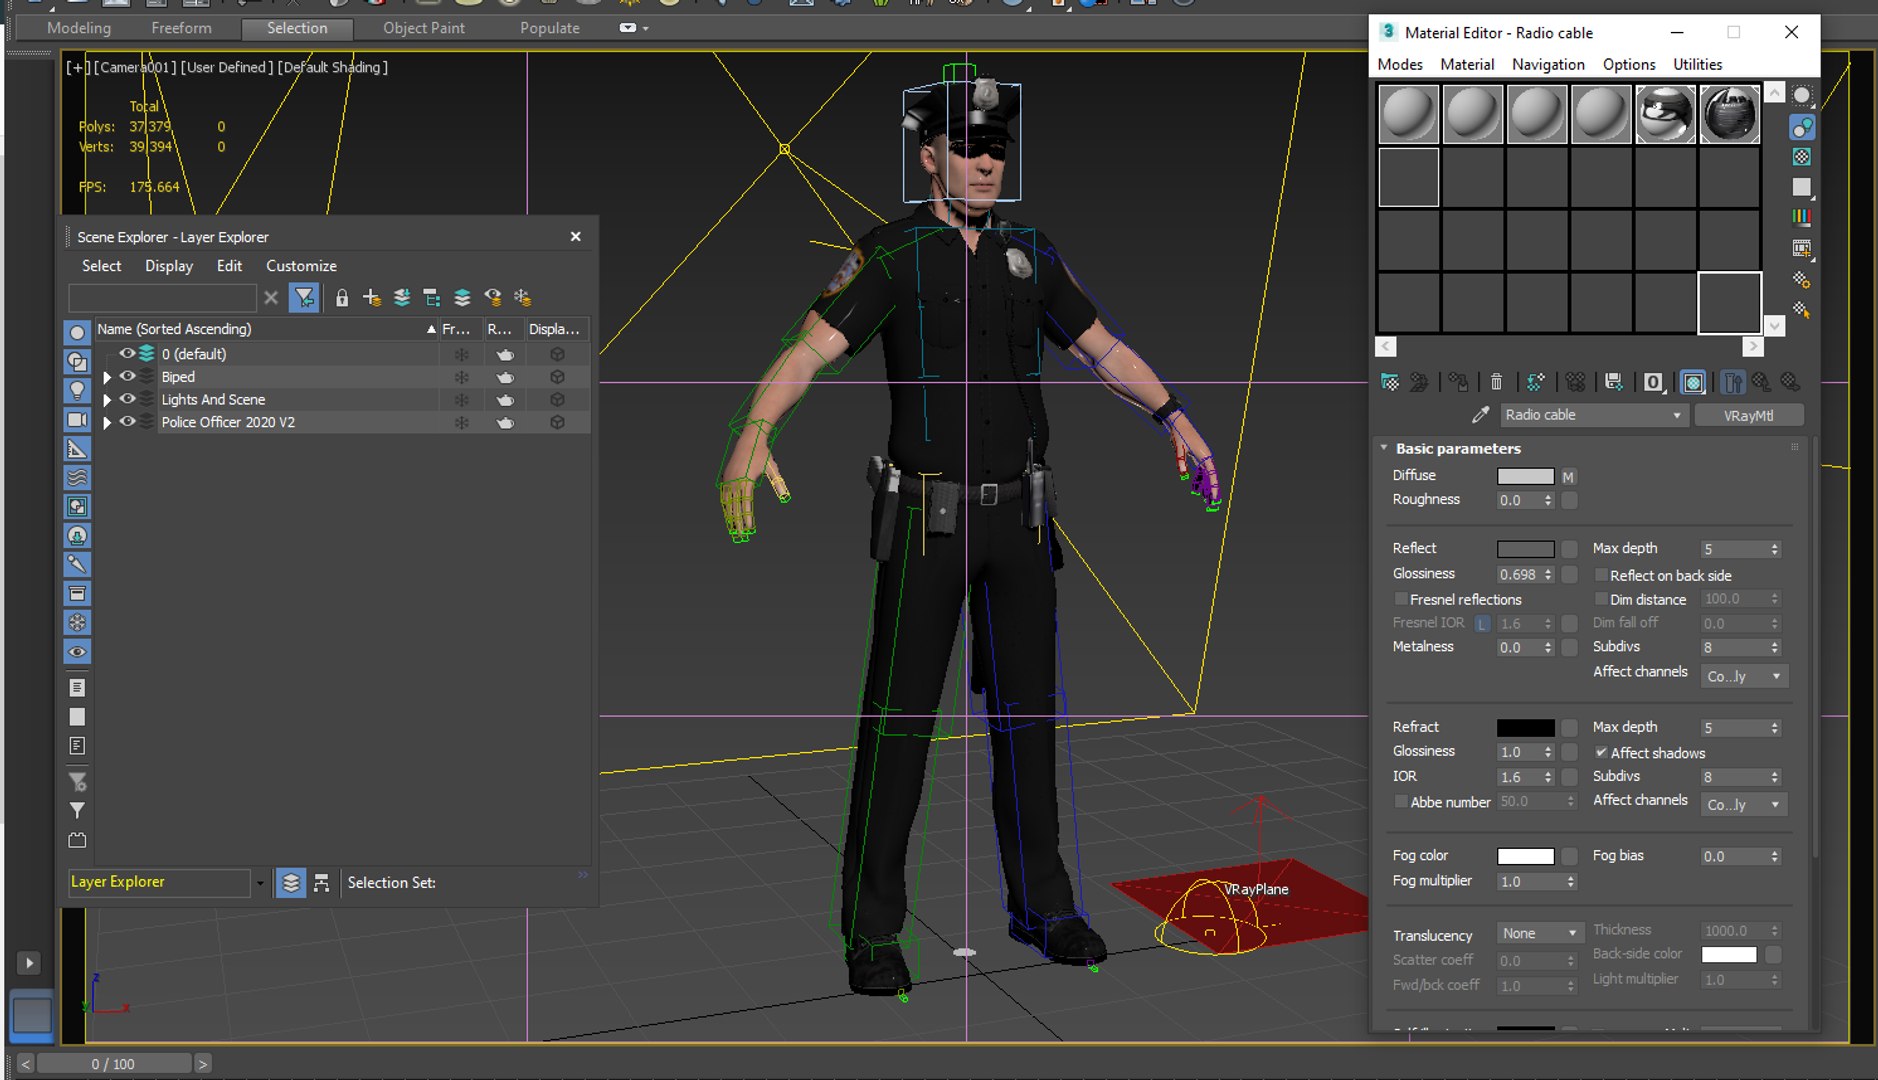Click Add to Active Layer icon

pos(401,298)
